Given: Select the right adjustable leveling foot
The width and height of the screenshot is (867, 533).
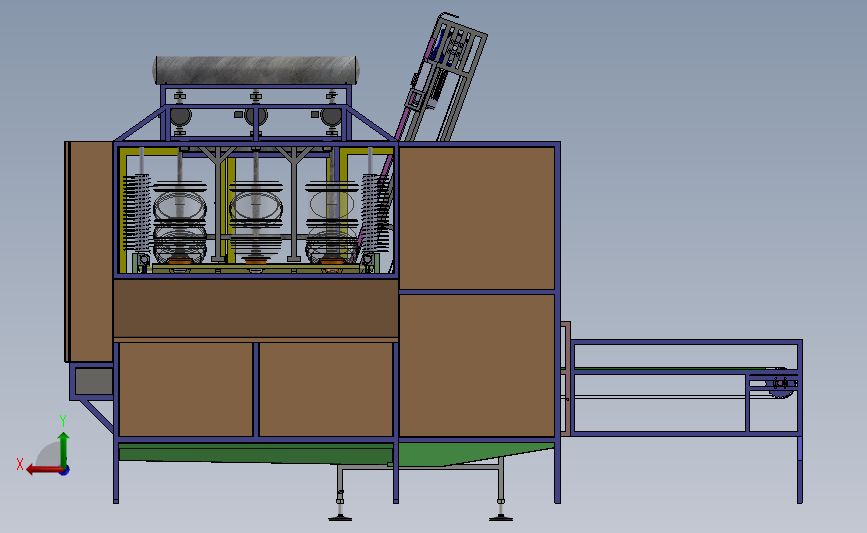Looking at the screenshot, I should click(x=501, y=509).
